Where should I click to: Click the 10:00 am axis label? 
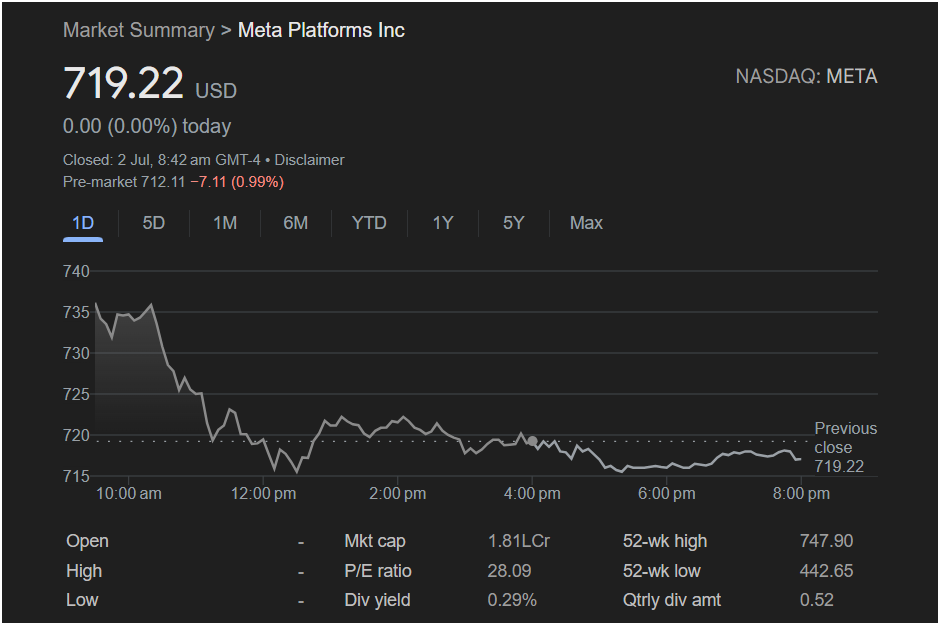coord(129,494)
